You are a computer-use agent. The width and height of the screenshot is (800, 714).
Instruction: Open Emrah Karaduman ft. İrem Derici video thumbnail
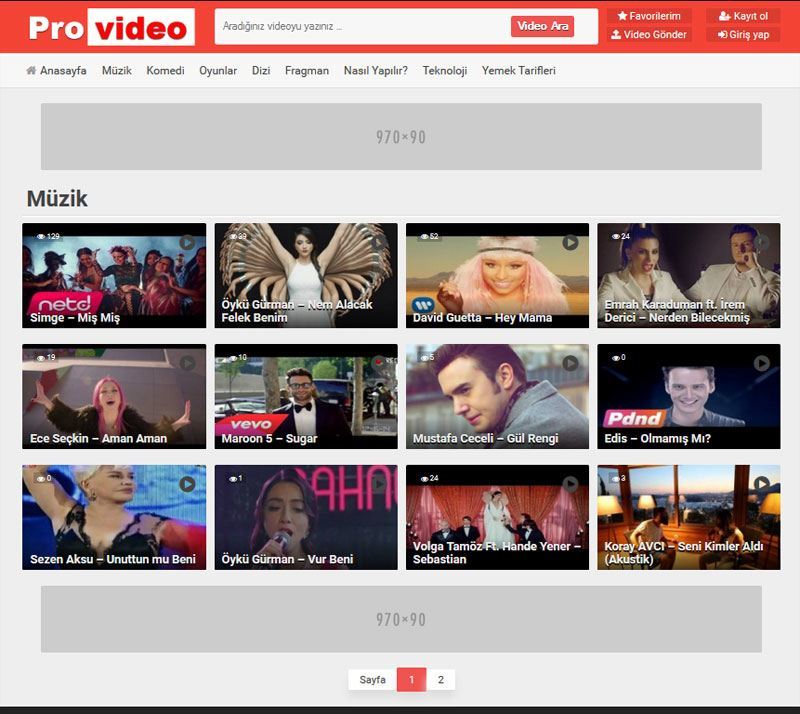689,276
